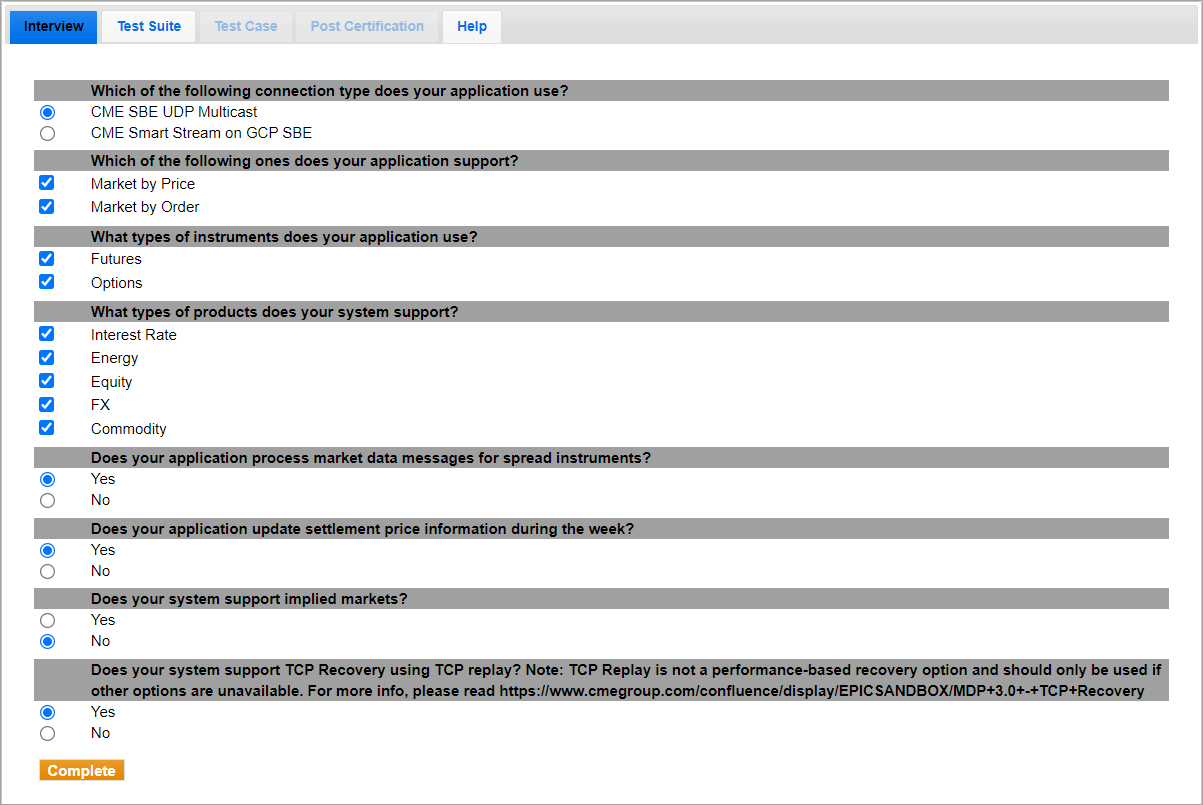The width and height of the screenshot is (1203, 805).
Task: Toggle the FX product checkbox
Action: 46,405
